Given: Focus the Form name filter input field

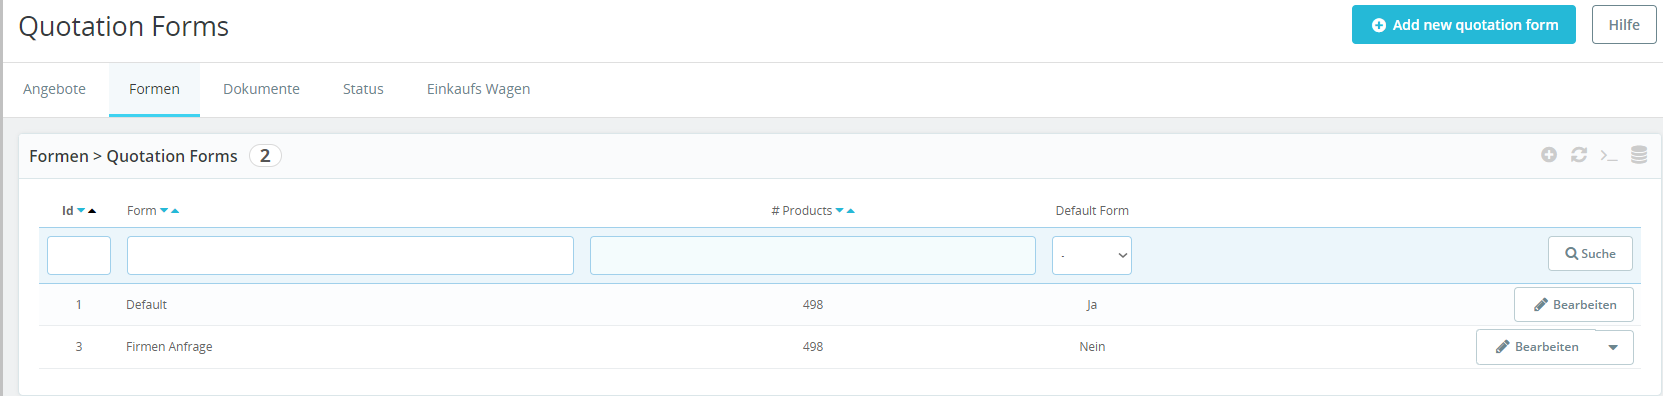Looking at the screenshot, I should tap(350, 255).
